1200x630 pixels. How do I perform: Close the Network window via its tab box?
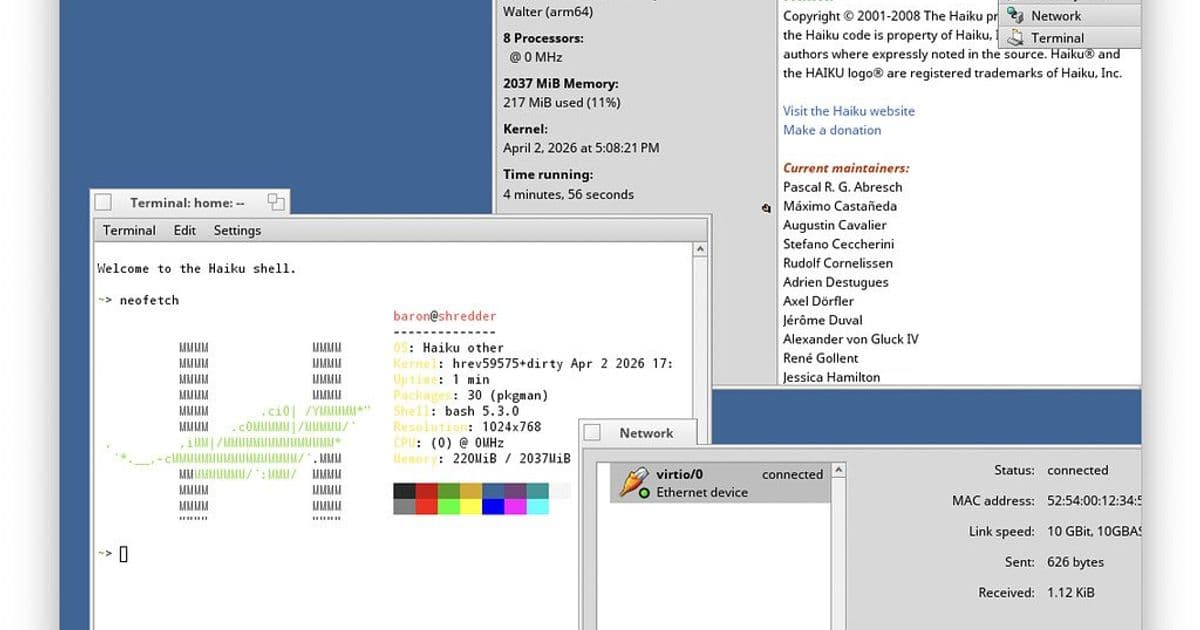(x=592, y=433)
